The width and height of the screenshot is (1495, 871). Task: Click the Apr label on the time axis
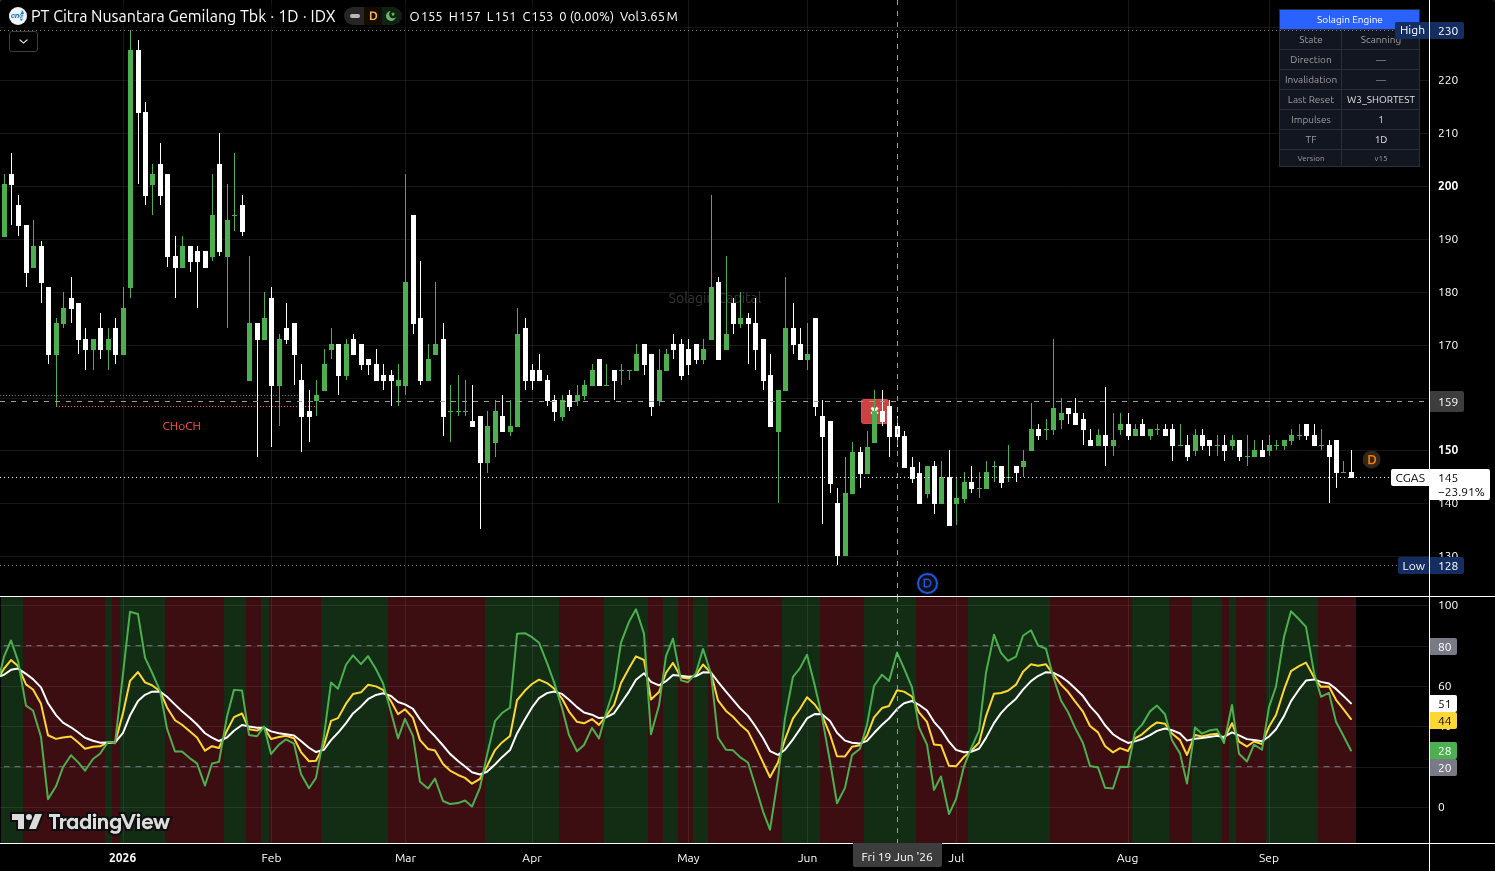point(531,858)
